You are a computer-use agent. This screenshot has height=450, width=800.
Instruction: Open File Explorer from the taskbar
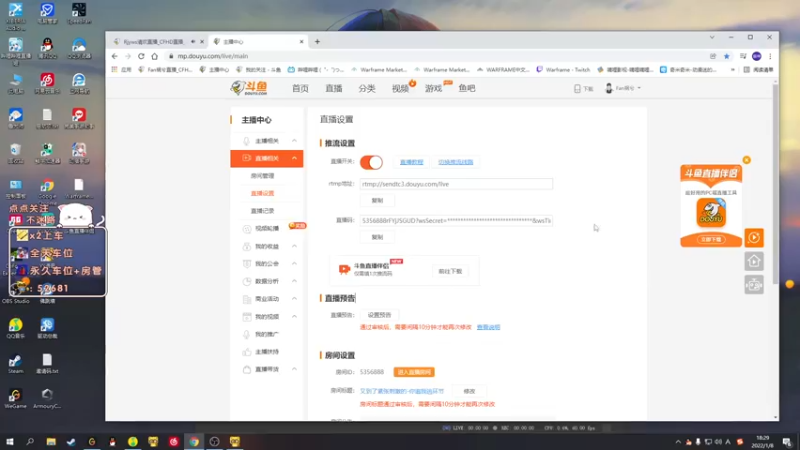pyautogui.click(x=51, y=442)
